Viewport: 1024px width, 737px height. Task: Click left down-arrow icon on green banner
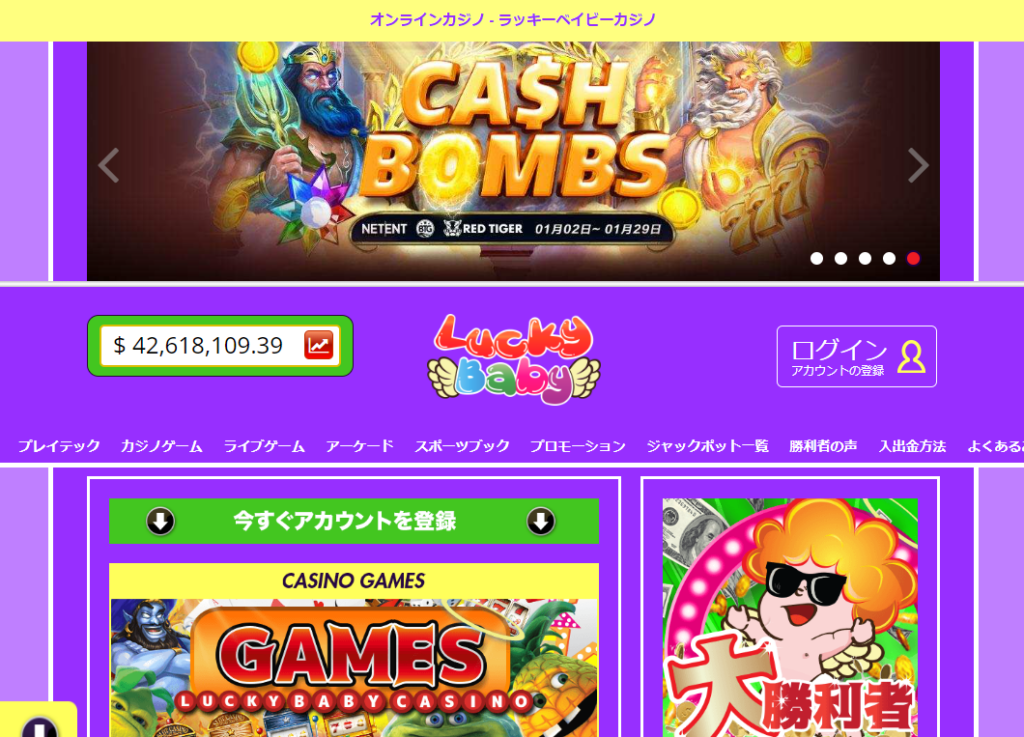point(160,521)
